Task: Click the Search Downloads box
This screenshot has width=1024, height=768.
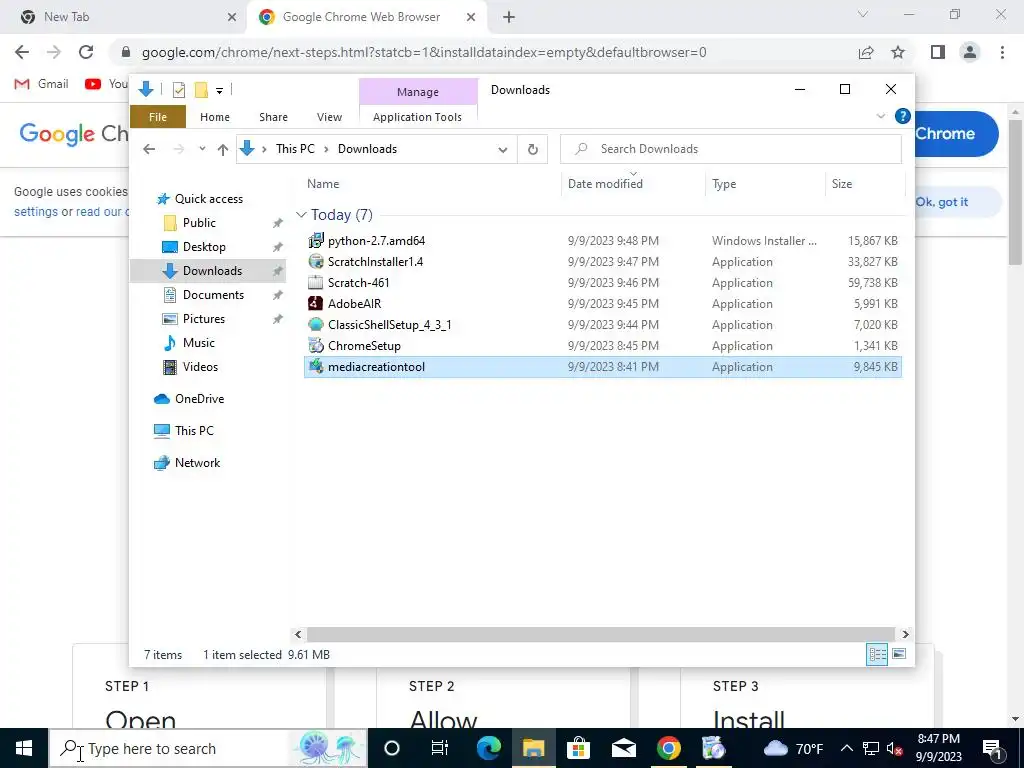Action: point(731,149)
